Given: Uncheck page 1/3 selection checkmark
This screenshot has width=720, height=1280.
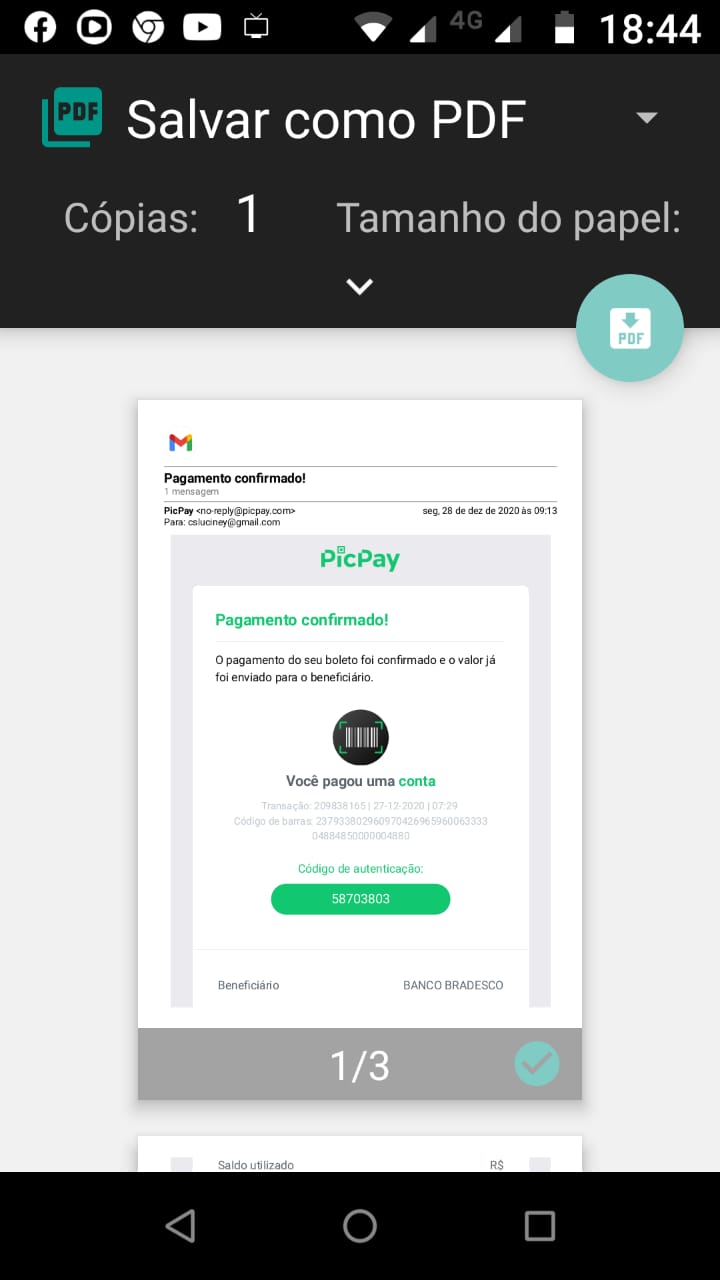Looking at the screenshot, I should (537, 1064).
